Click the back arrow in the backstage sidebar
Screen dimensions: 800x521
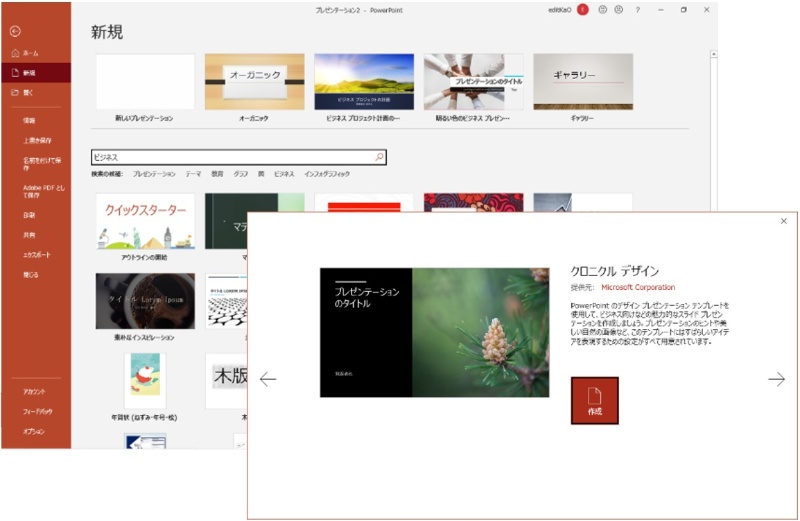[x=15, y=32]
